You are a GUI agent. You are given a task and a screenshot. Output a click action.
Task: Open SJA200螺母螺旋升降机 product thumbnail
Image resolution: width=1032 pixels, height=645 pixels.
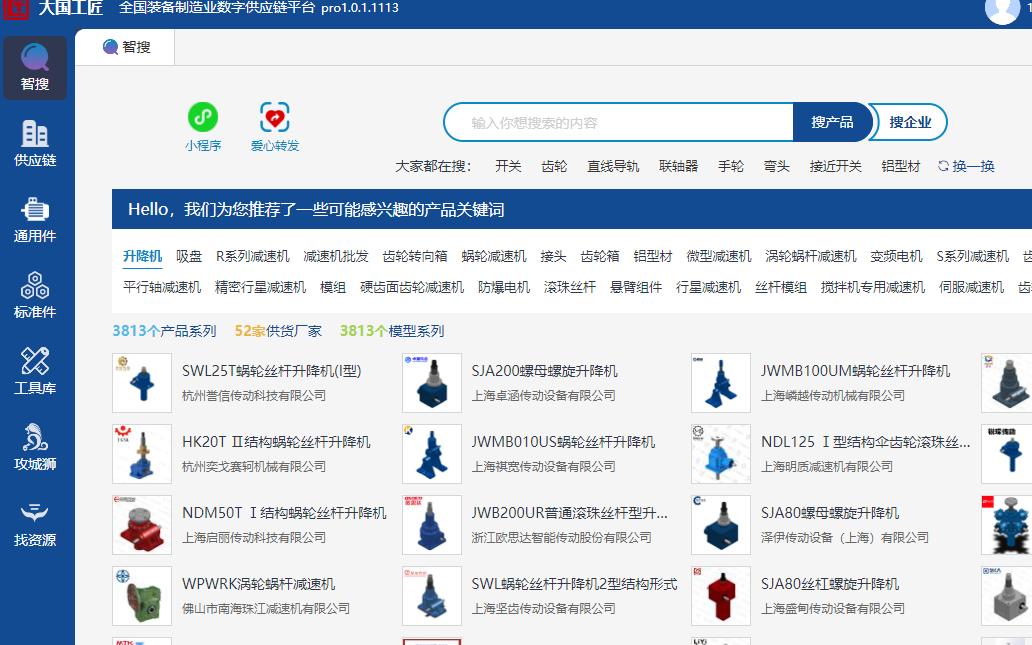(x=432, y=383)
